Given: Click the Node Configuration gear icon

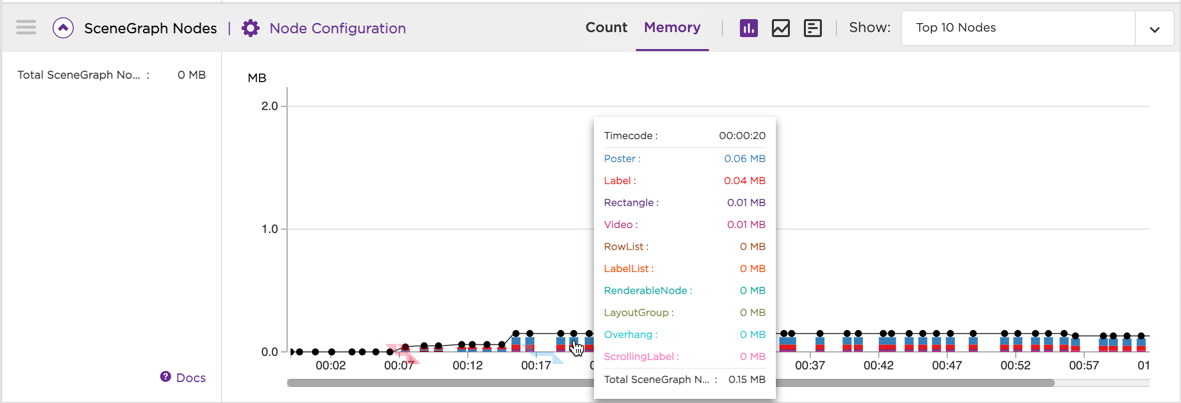Looking at the screenshot, I should pyautogui.click(x=251, y=29).
